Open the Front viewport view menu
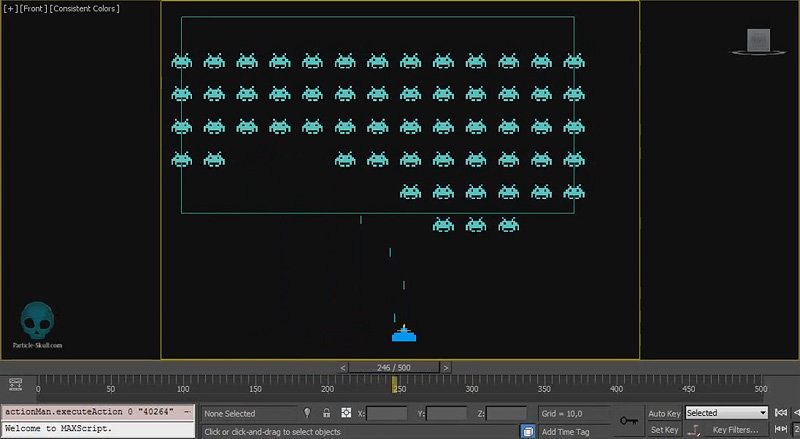 click(34, 9)
